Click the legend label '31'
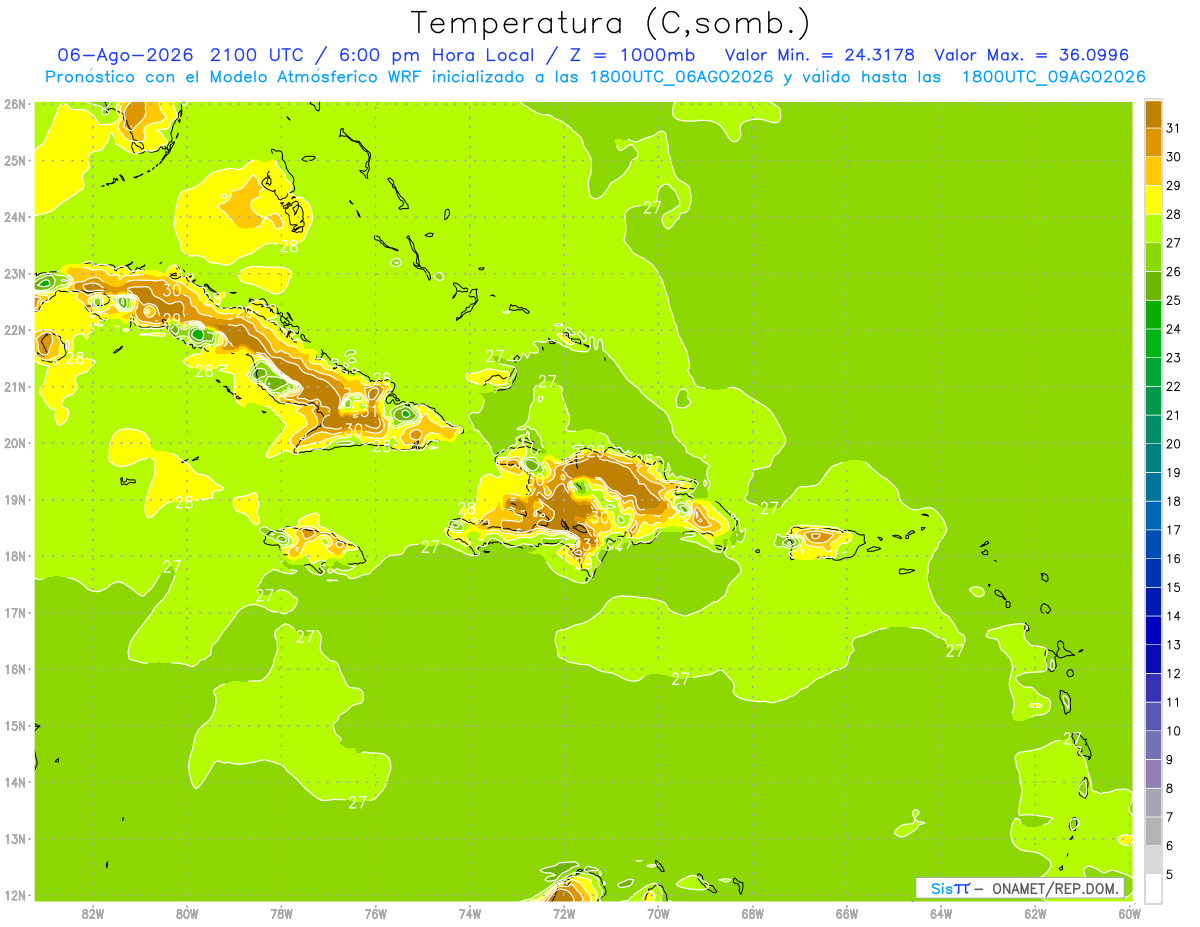 click(x=1174, y=128)
